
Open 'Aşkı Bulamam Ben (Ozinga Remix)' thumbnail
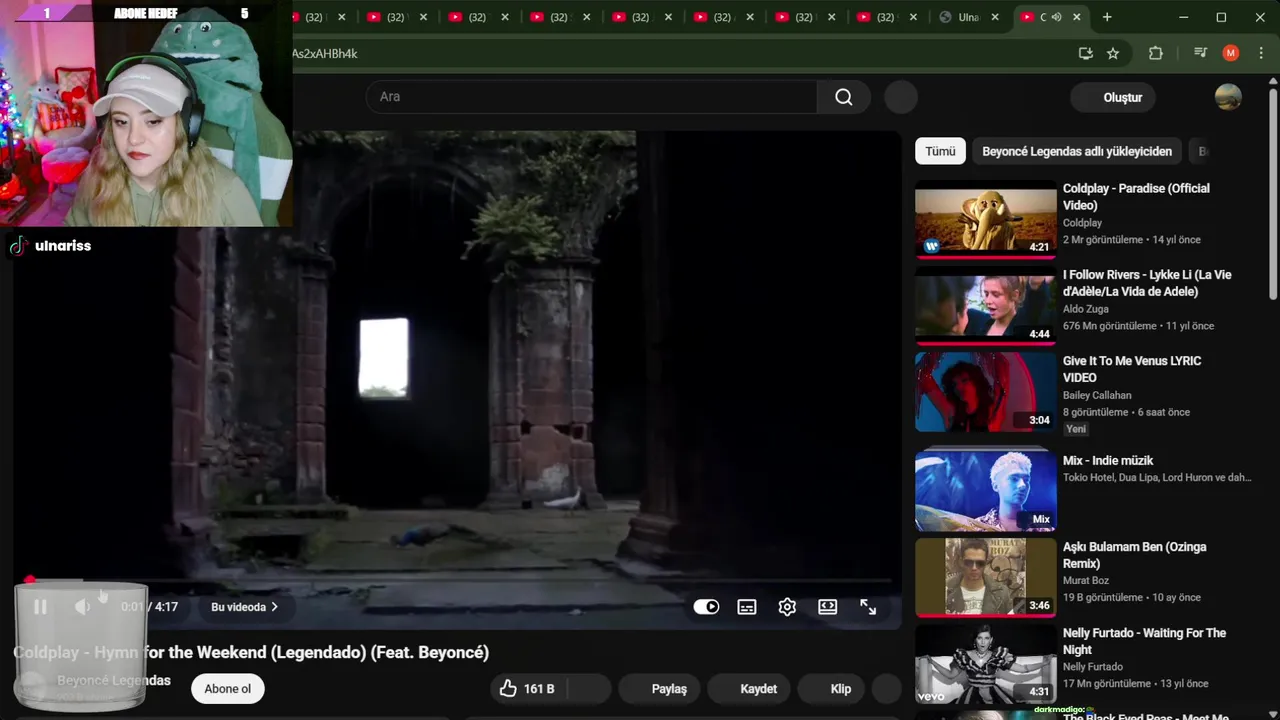tap(985, 578)
